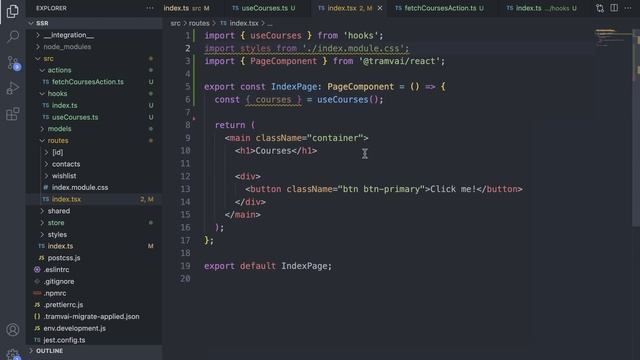Viewport: 640px width, 360px height.
Task: Click the index.tsx breadcrumb segment
Action: (x=239, y=23)
